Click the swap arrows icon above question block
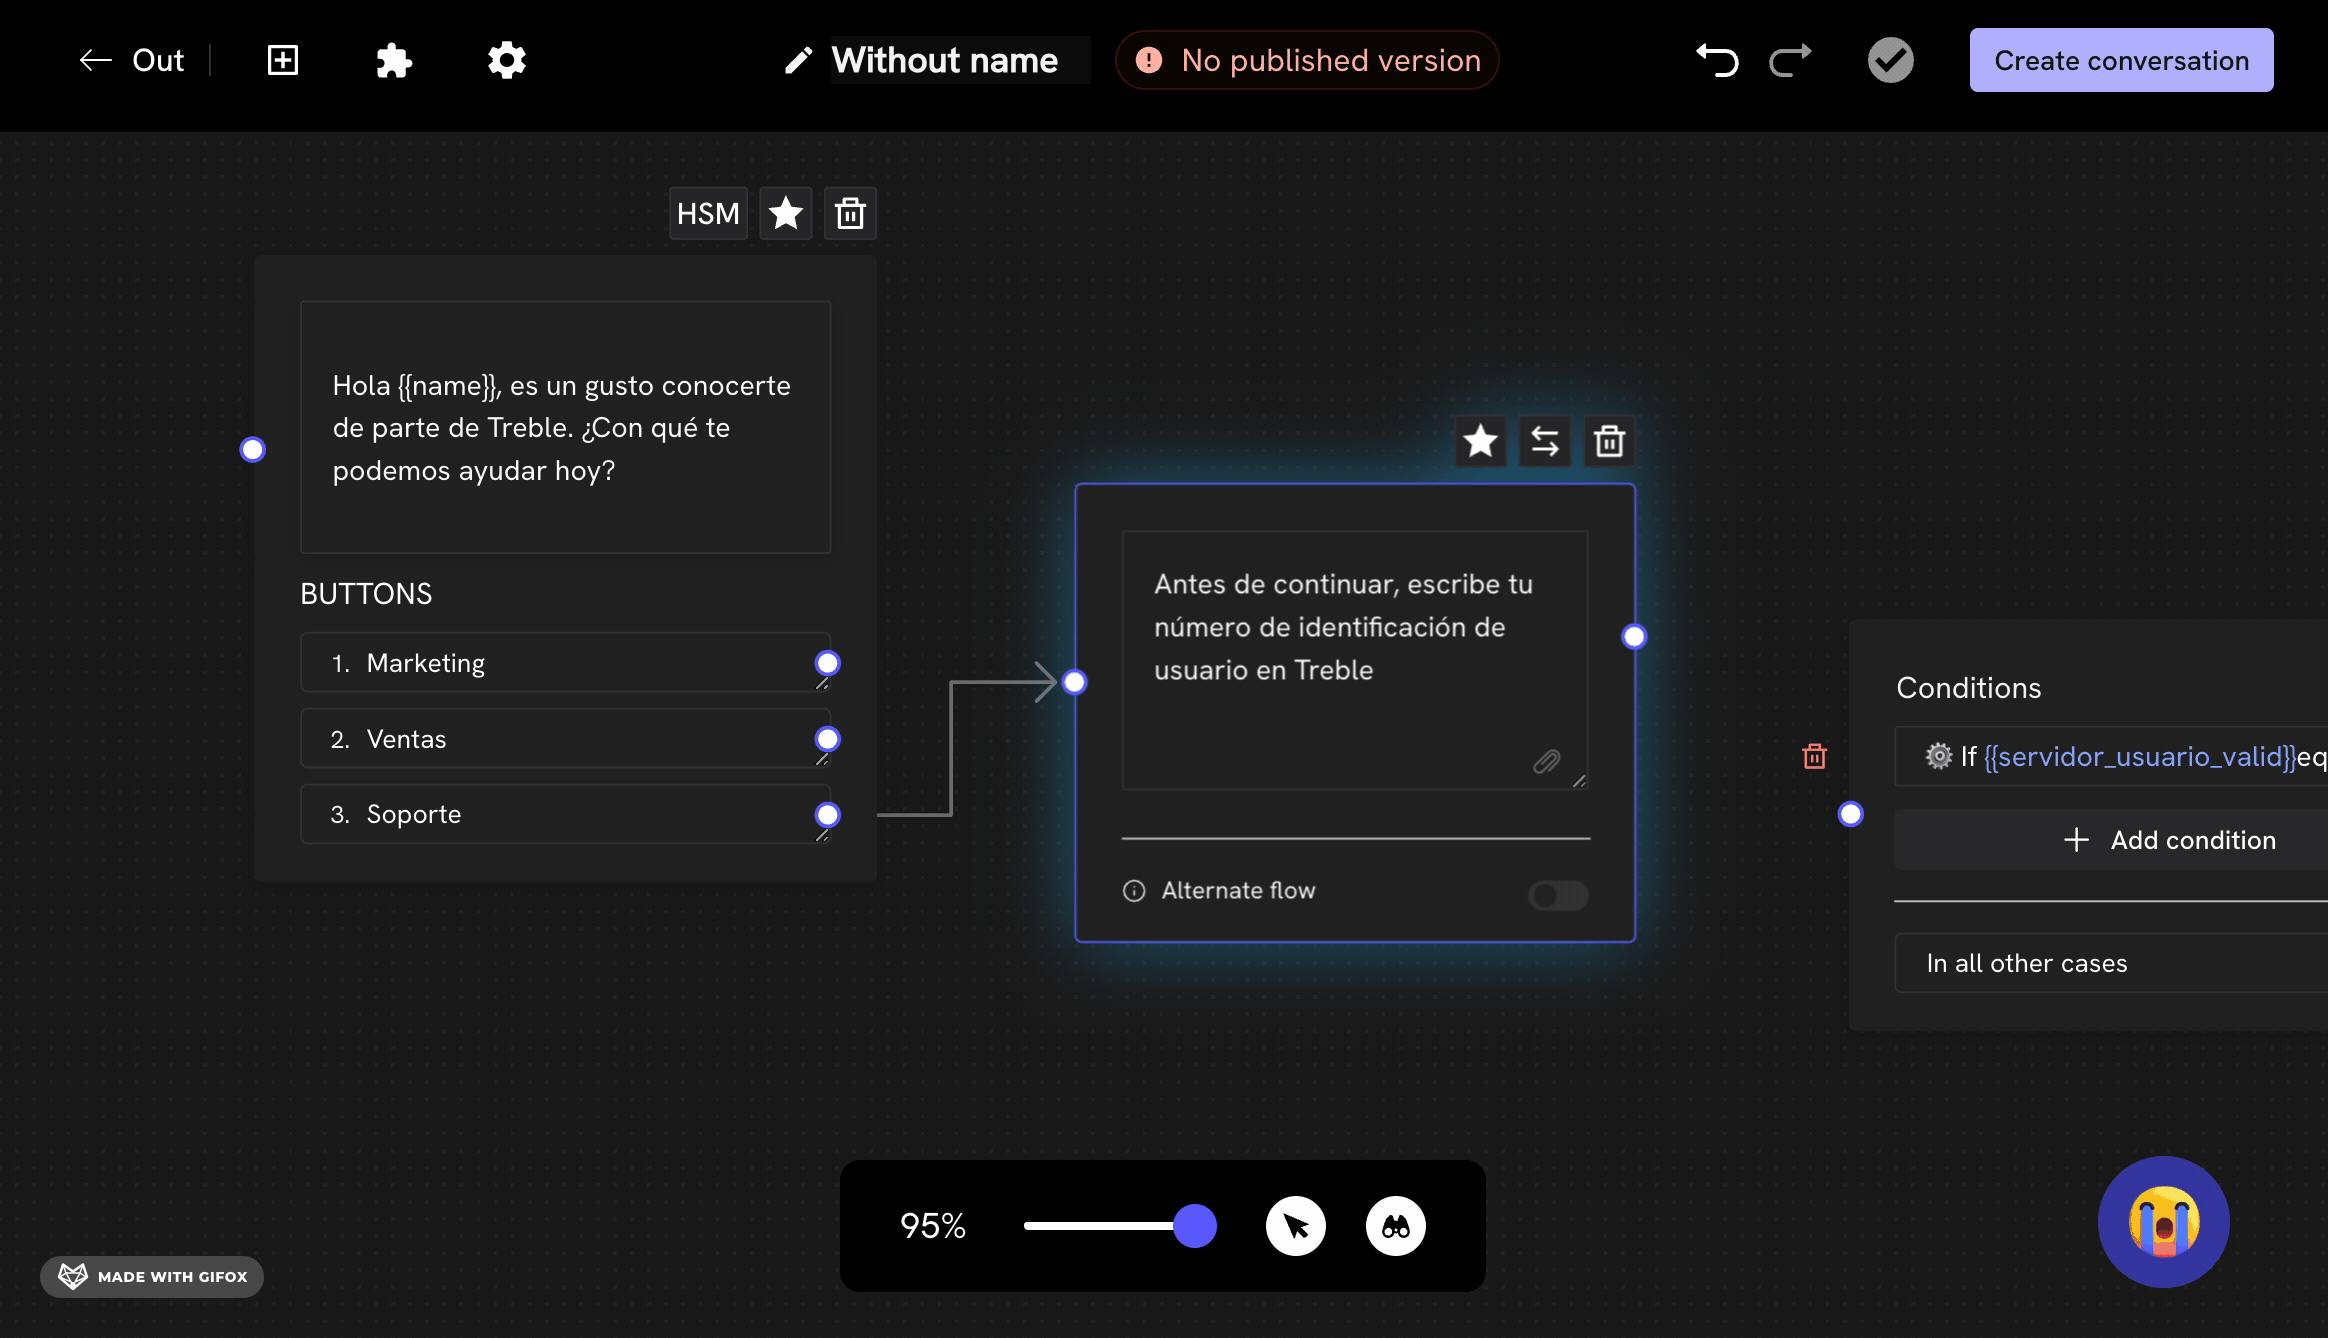The height and width of the screenshot is (1338, 2328). click(1545, 441)
